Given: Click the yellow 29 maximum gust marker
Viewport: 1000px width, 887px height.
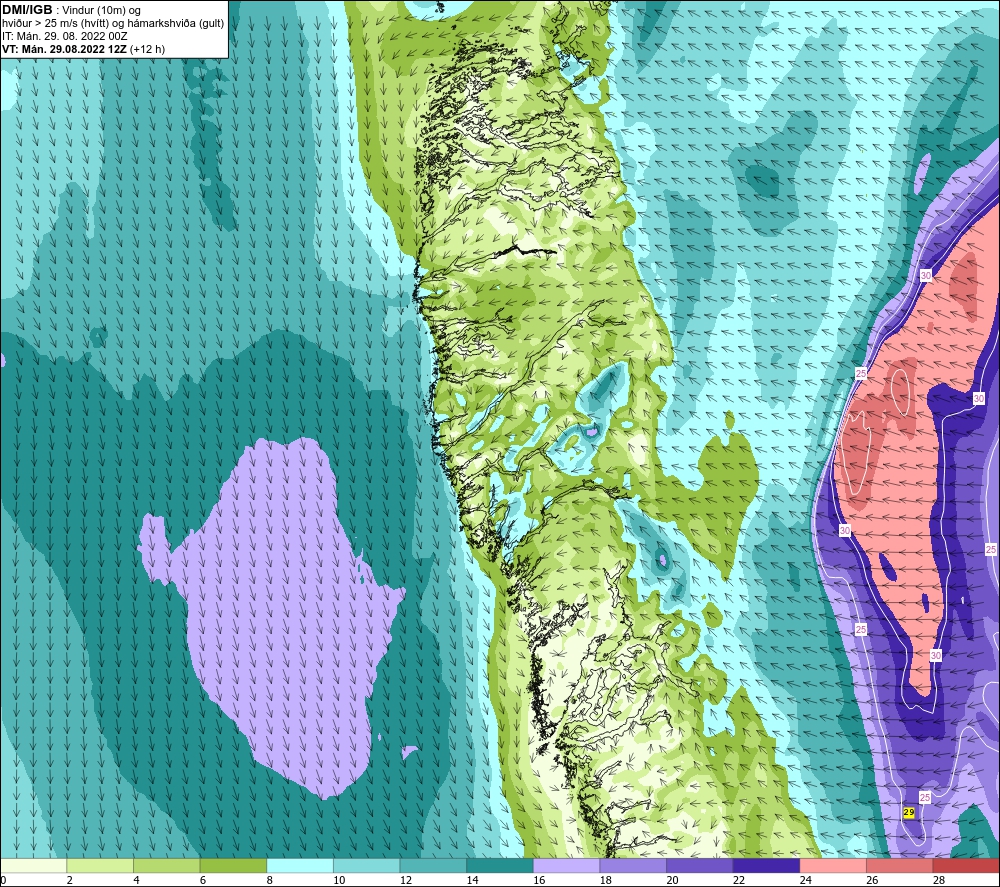Looking at the screenshot, I should [x=909, y=812].
